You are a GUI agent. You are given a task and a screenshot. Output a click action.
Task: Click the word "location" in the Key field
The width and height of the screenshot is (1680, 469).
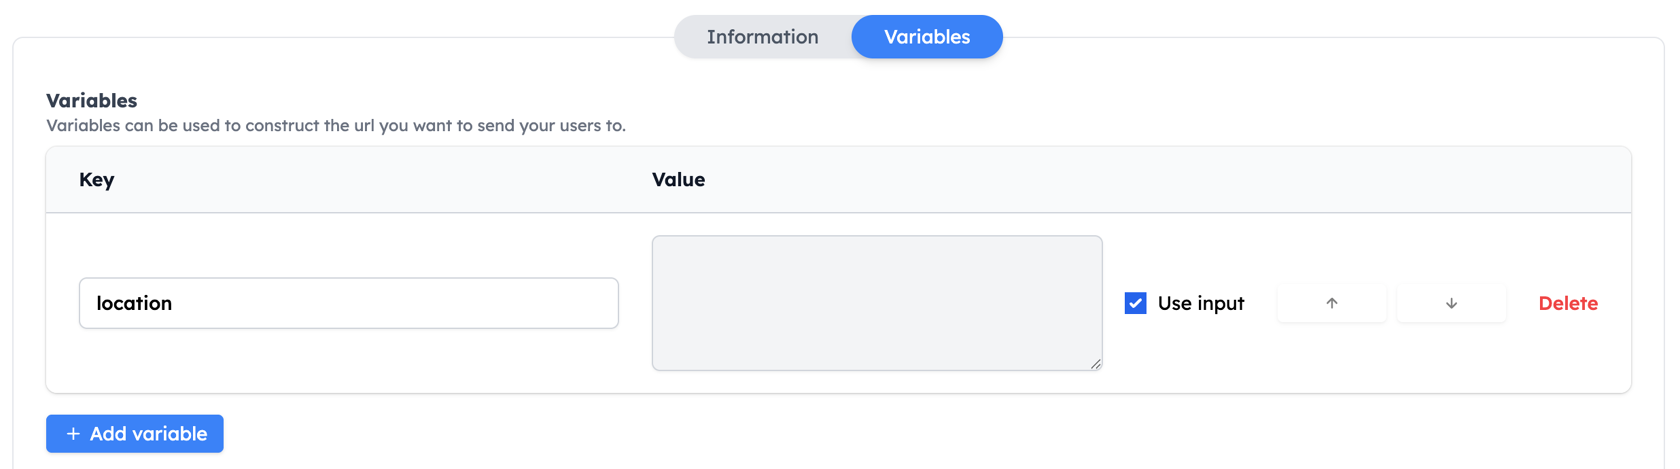coord(134,303)
